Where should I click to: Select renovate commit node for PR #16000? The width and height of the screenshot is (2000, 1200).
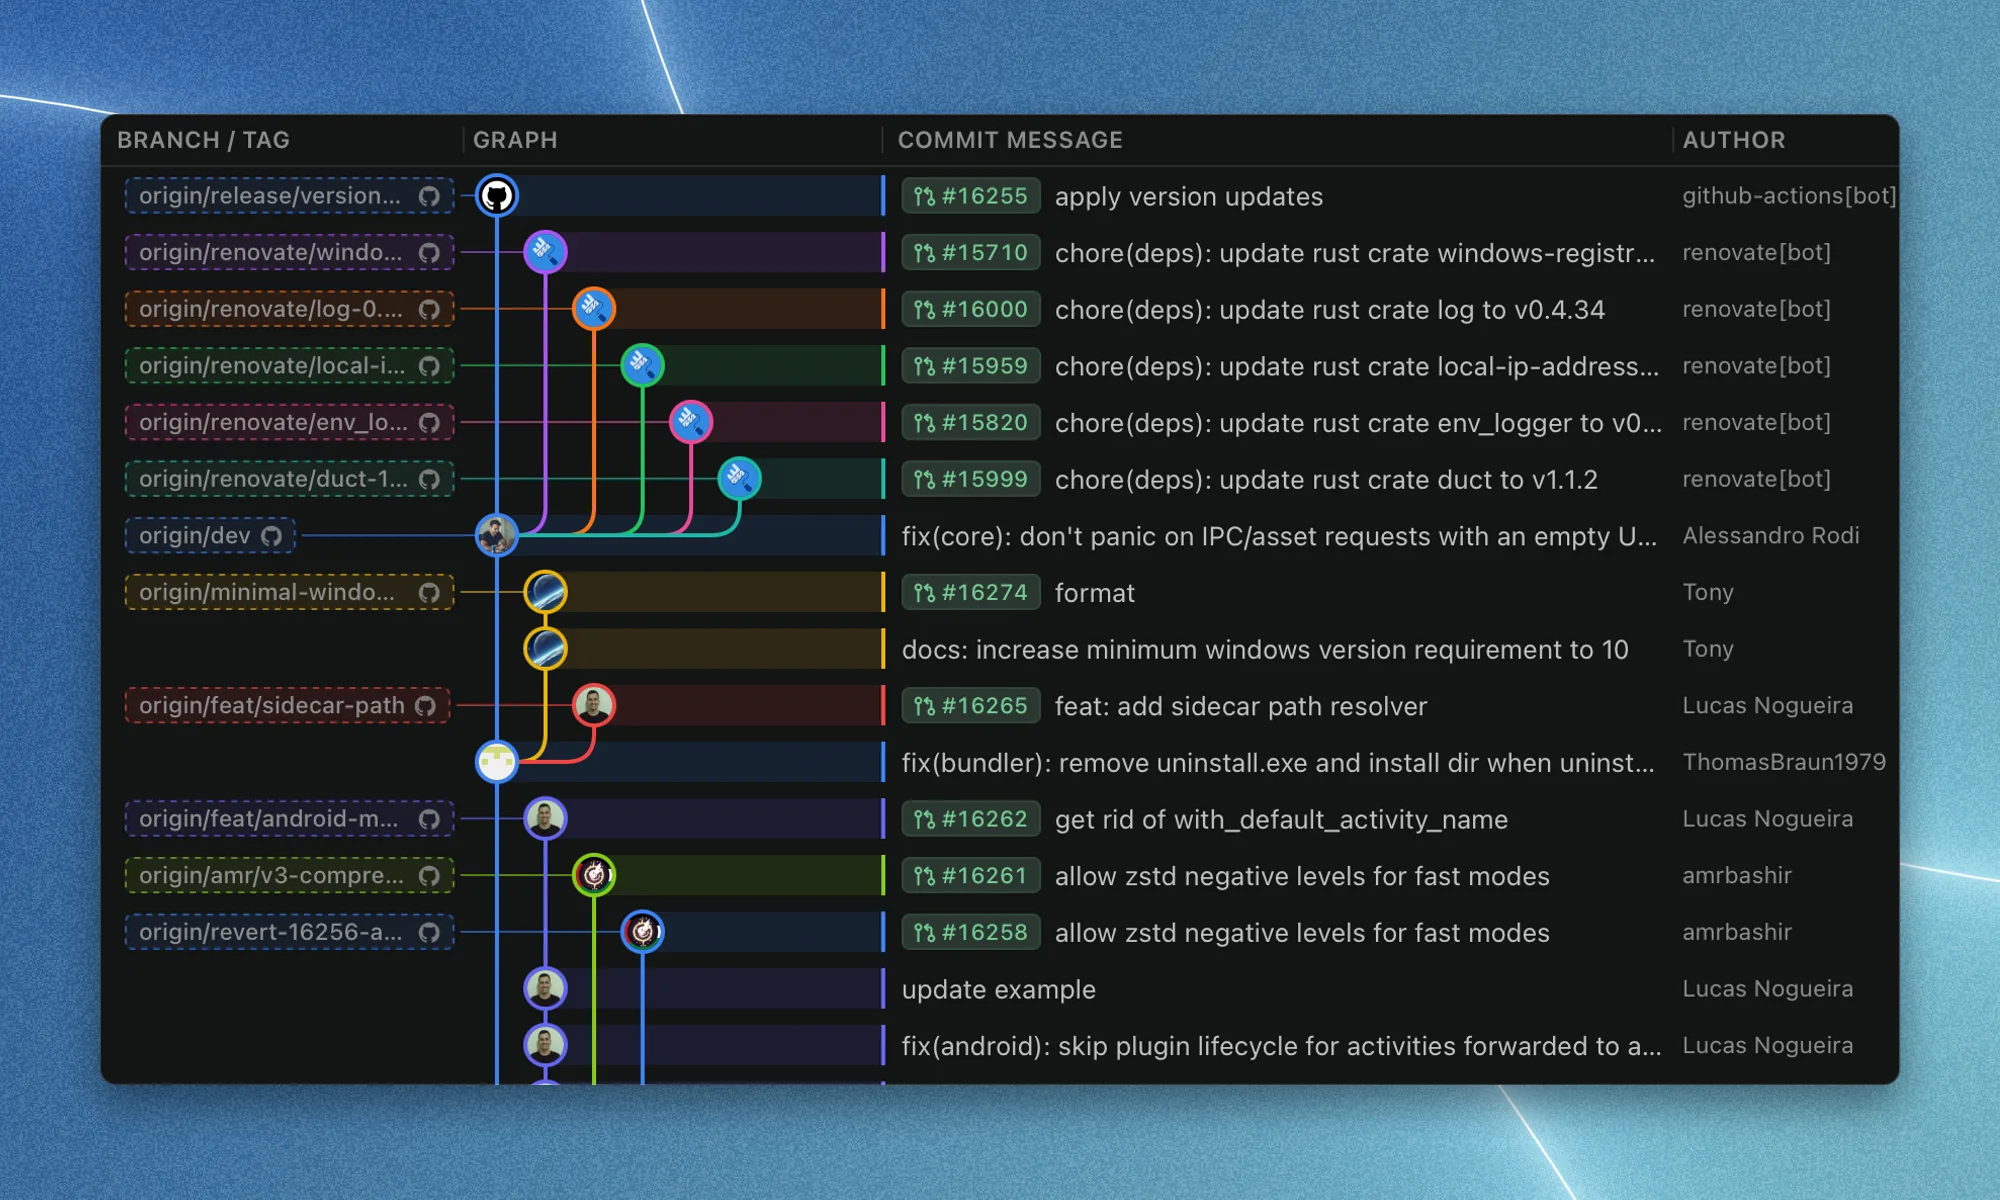594,309
